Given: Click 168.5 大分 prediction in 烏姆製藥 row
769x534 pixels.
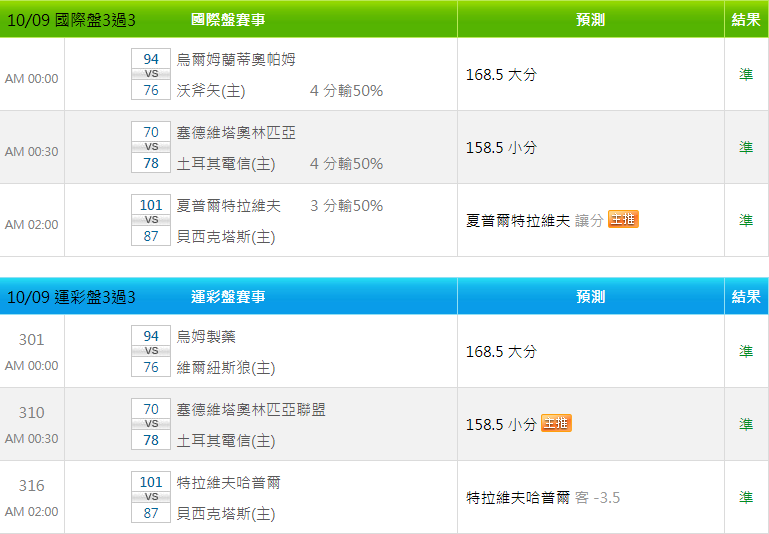Looking at the screenshot, I should (501, 352).
